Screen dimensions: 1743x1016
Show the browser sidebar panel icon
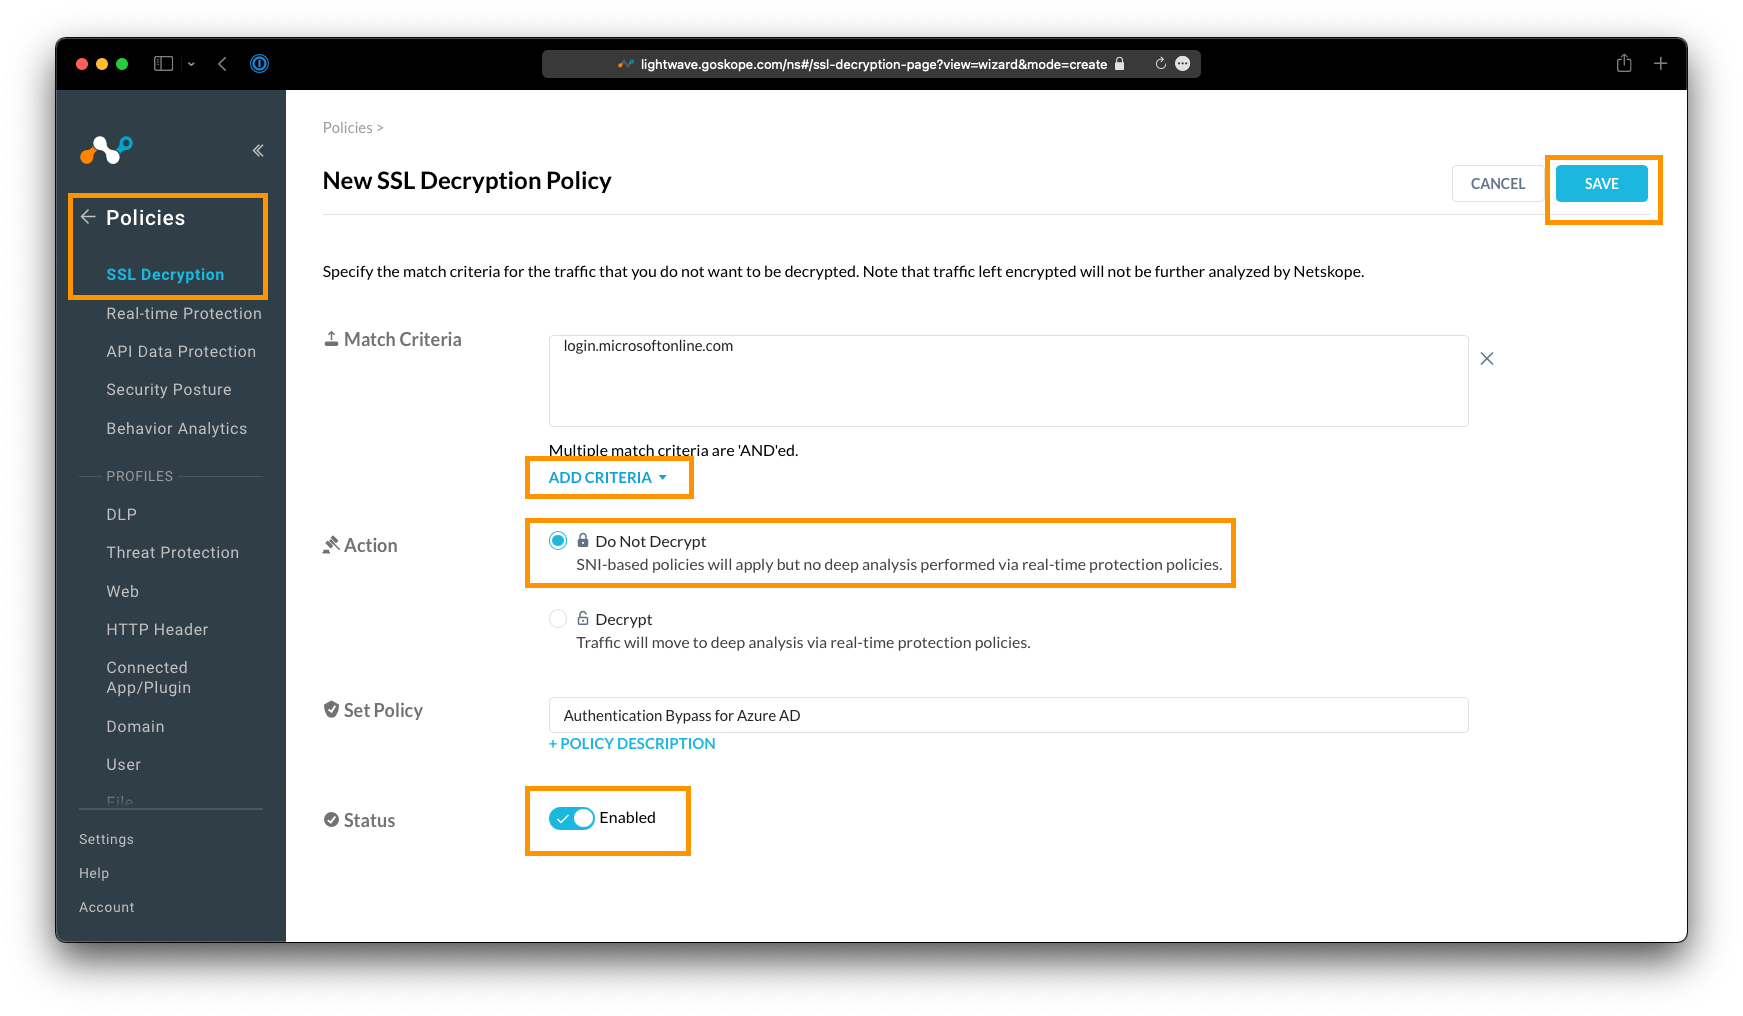click(x=163, y=64)
